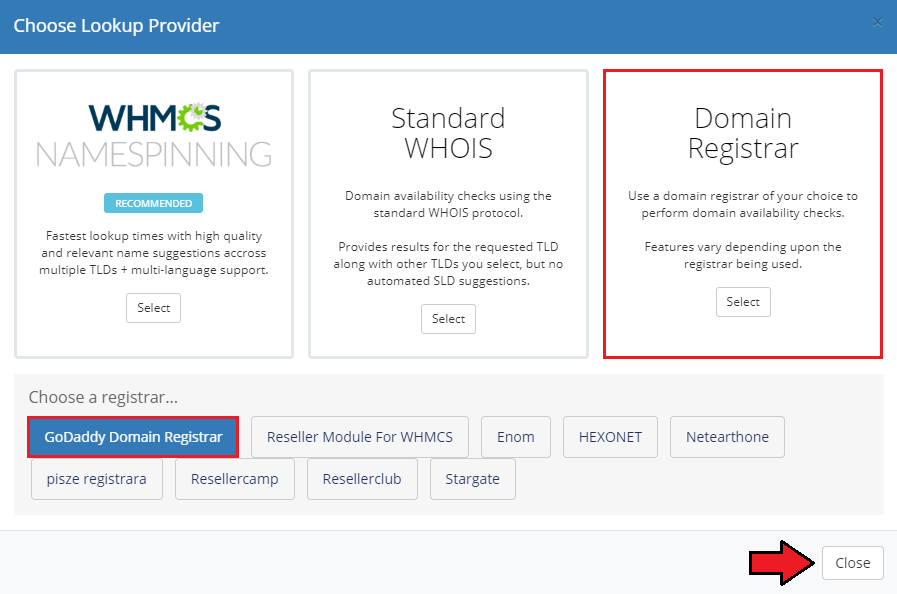Choose the Stargate registrar
This screenshot has height=594, width=897.
point(473,479)
